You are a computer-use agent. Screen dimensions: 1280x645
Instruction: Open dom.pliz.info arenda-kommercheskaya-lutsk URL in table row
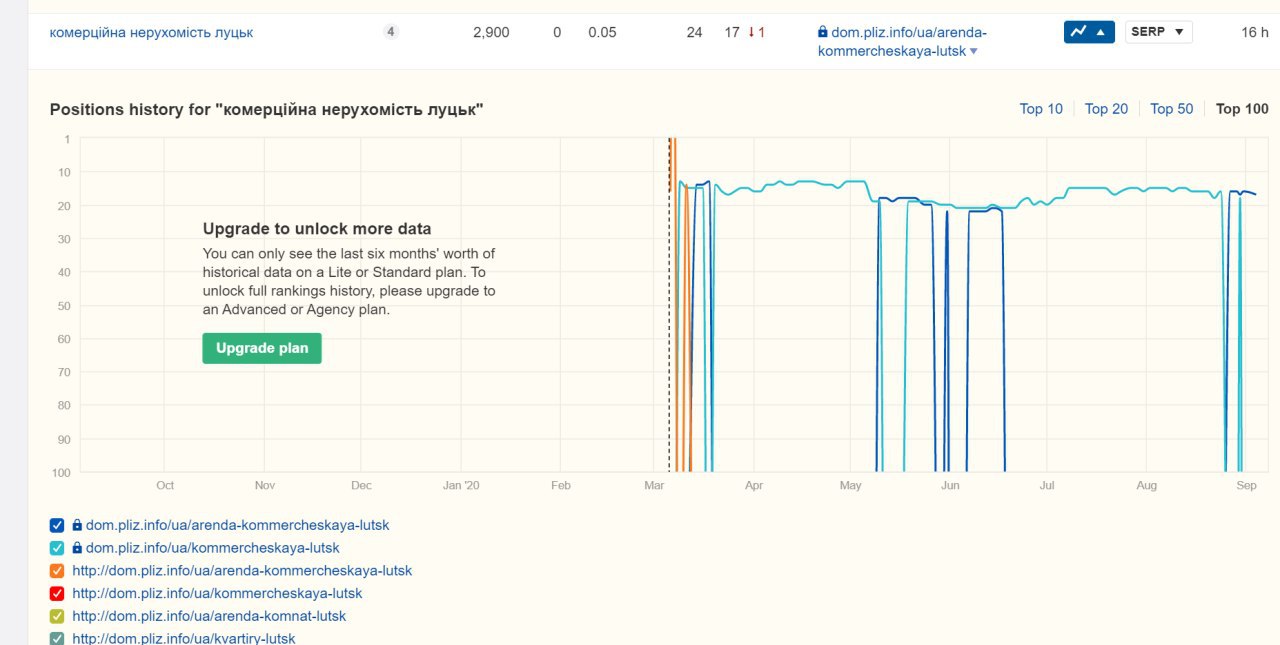tap(902, 41)
